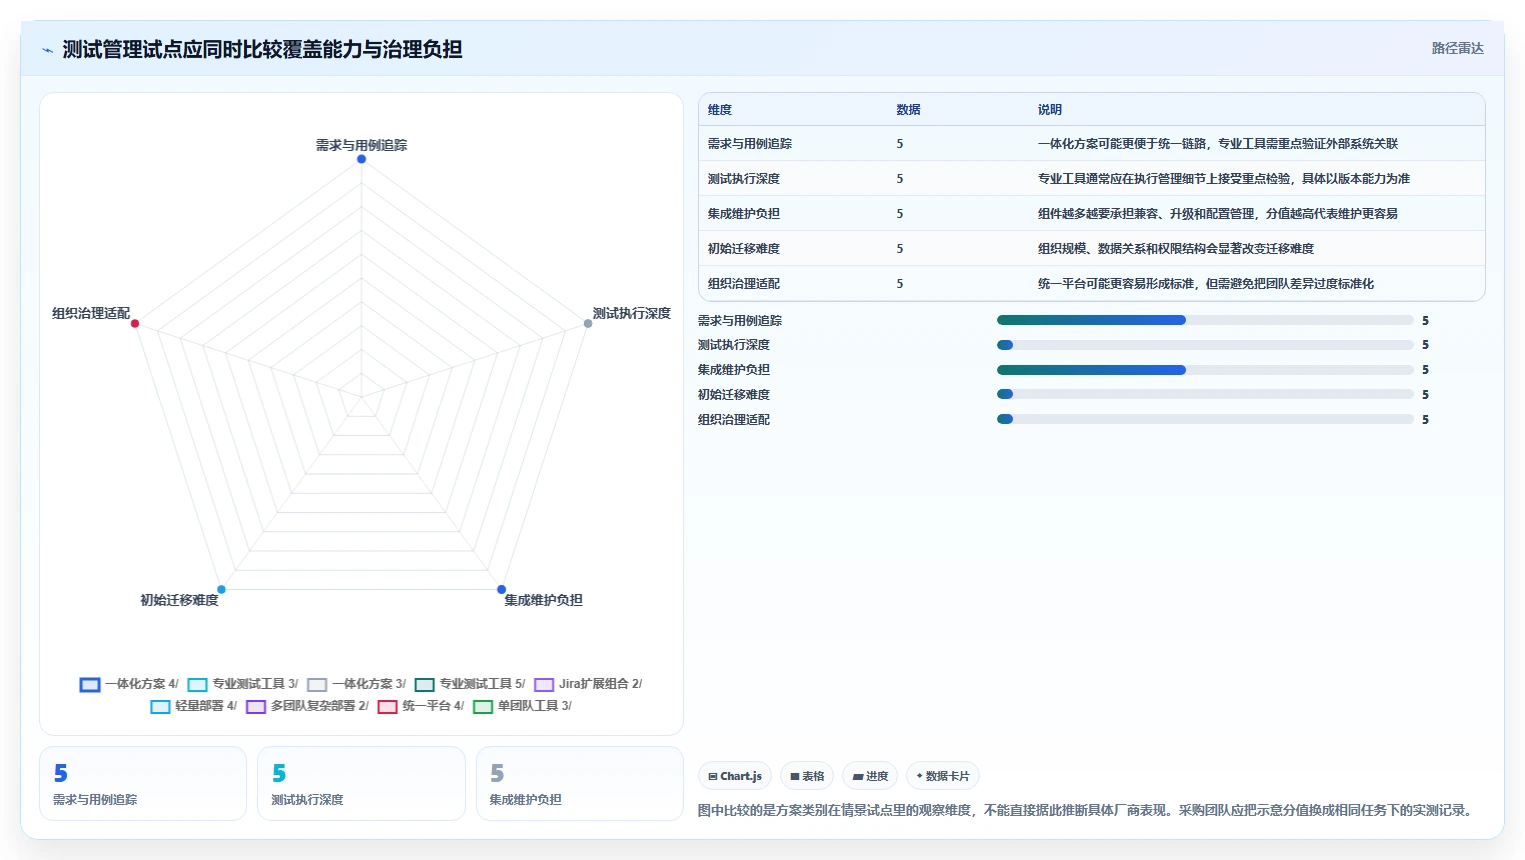
Task: Toggle the 多团队复杂部署 2/ legend series
Action: point(307,706)
